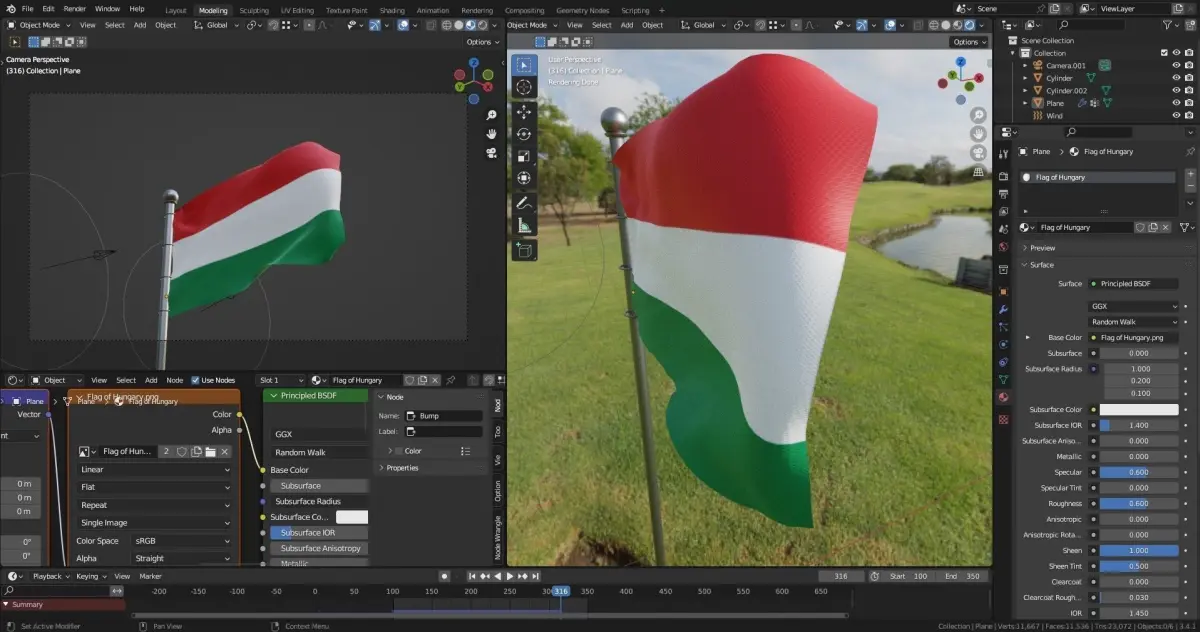
Task: Uncheck Collection exclude checkbox in outliner
Action: point(1164,53)
